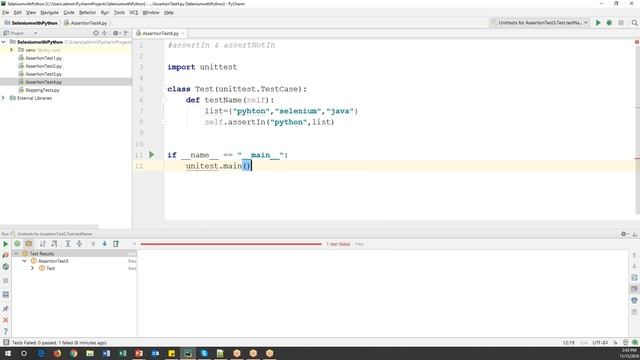Viewport: 640px width, 360px height.
Task: Toggle show passed tests in Run toolbar
Action: [17, 244]
